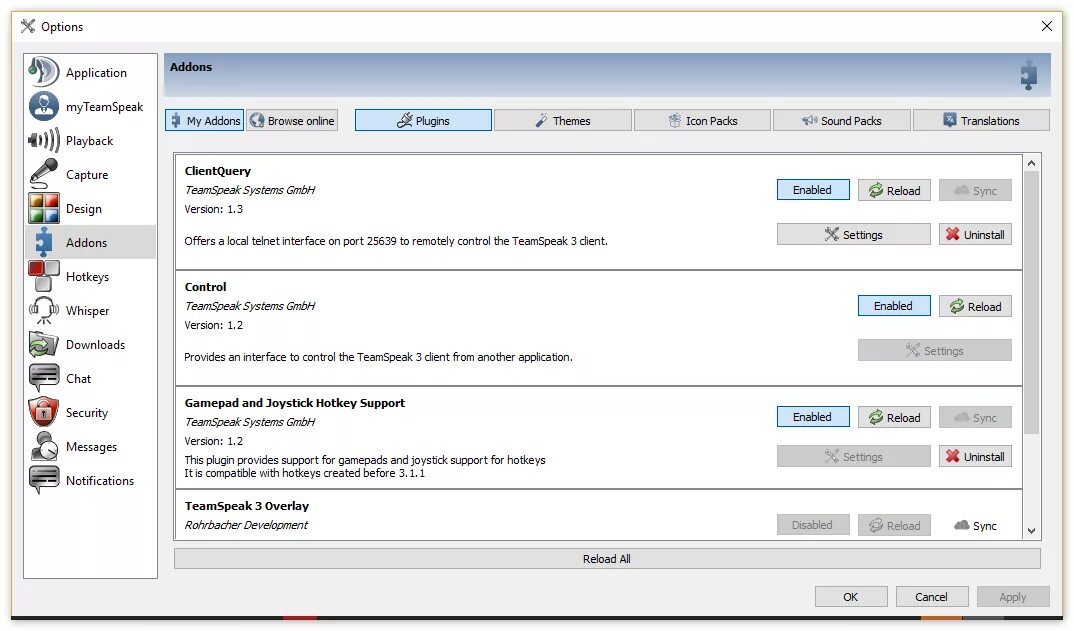The width and height of the screenshot is (1074, 631).
Task: Toggle Control plugin Enabled button
Action: click(893, 306)
